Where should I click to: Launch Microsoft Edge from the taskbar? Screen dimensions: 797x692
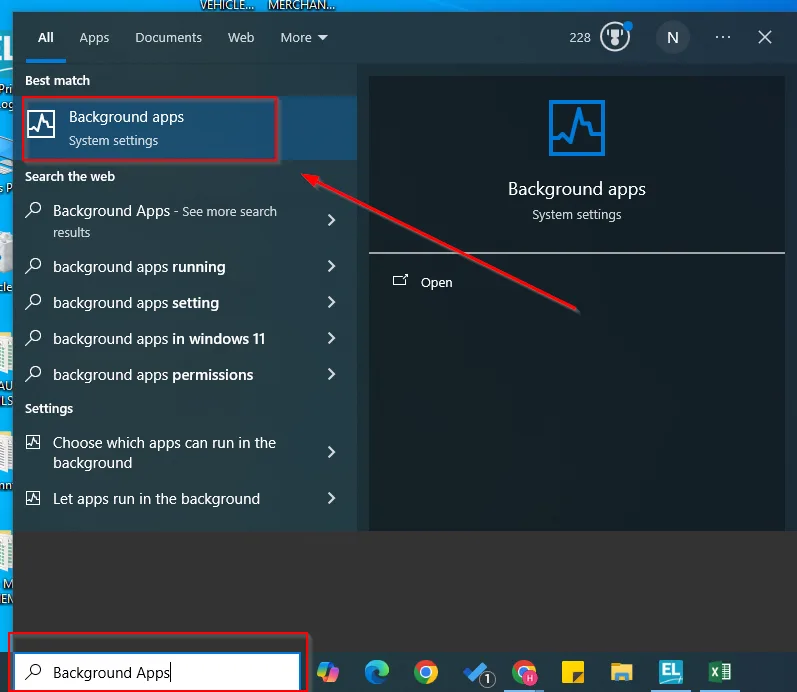pos(377,672)
